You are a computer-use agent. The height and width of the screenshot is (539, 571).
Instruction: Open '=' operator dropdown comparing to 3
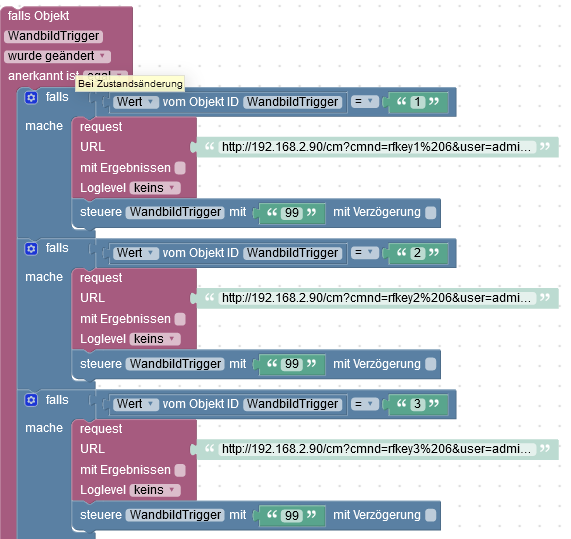pos(365,404)
